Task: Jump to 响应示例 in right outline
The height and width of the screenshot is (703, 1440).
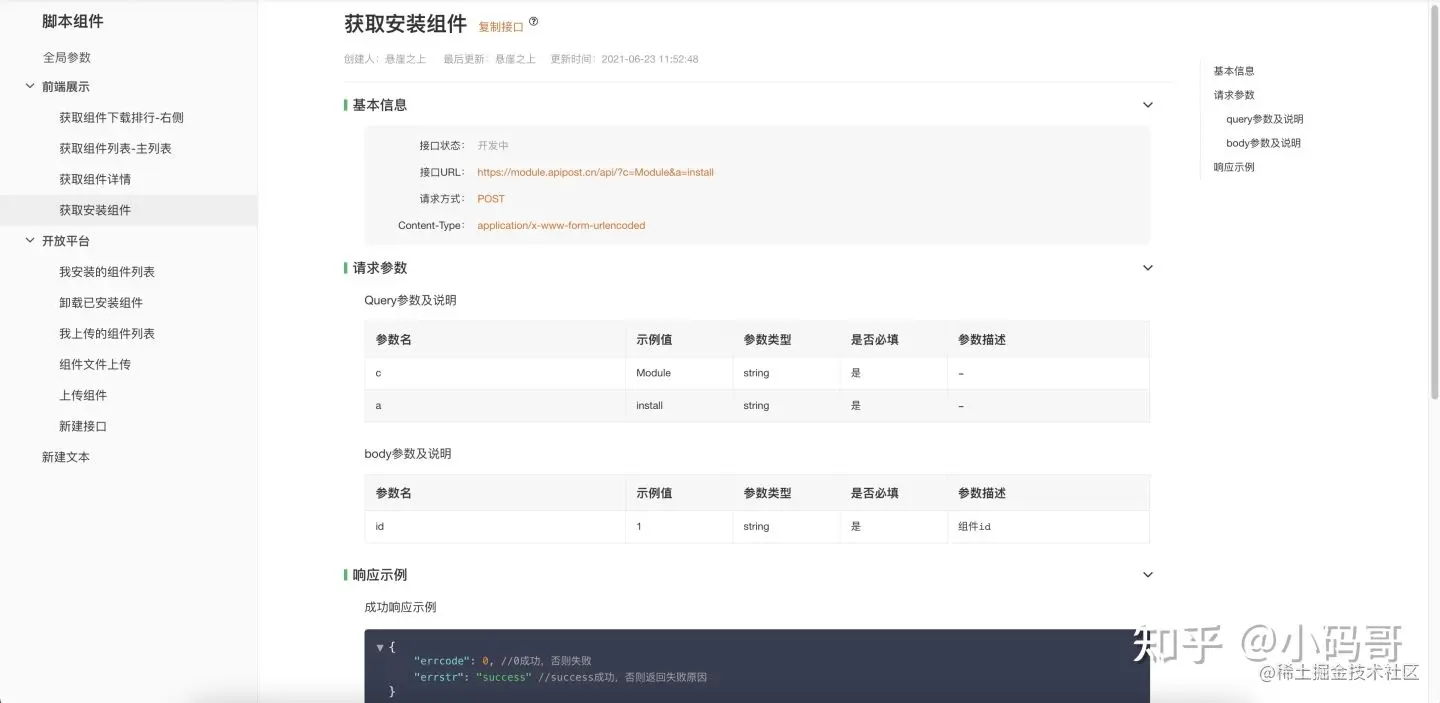Action: pos(1234,167)
